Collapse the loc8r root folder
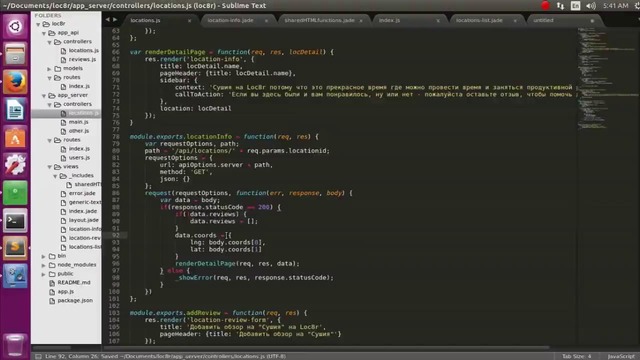 click(x=38, y=24)
